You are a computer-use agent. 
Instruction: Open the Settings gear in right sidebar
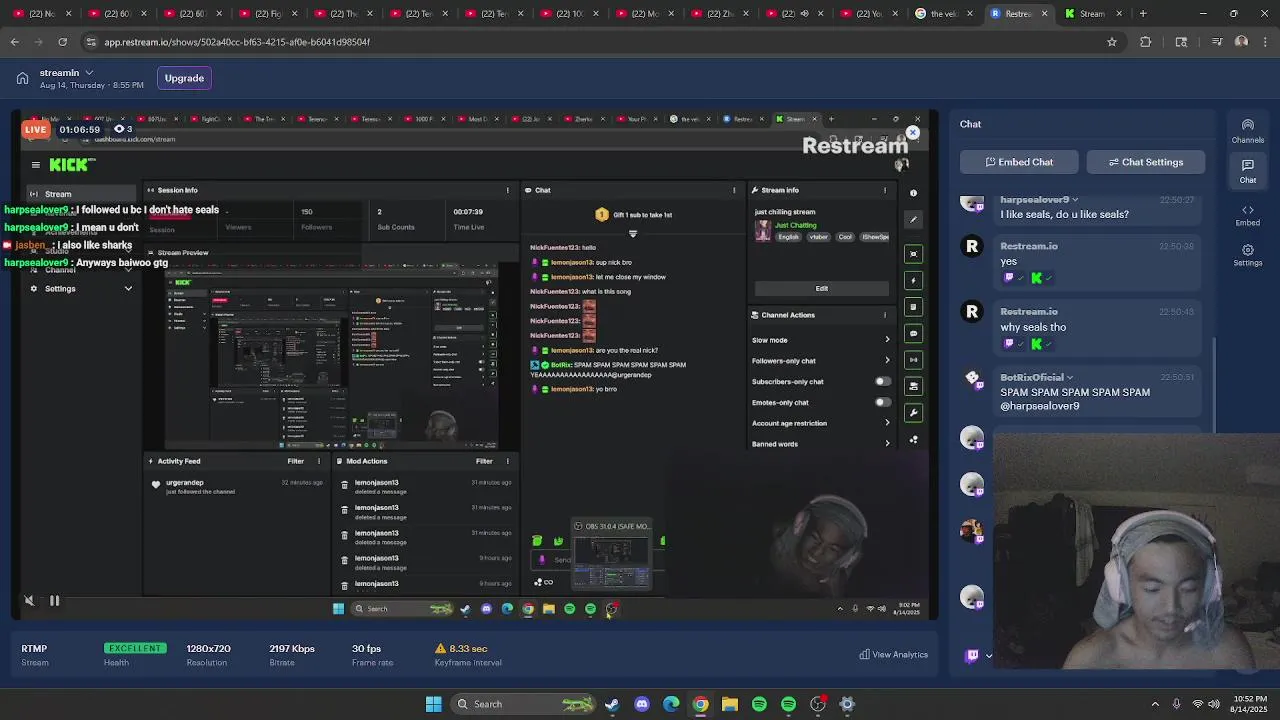point(1247,255)
